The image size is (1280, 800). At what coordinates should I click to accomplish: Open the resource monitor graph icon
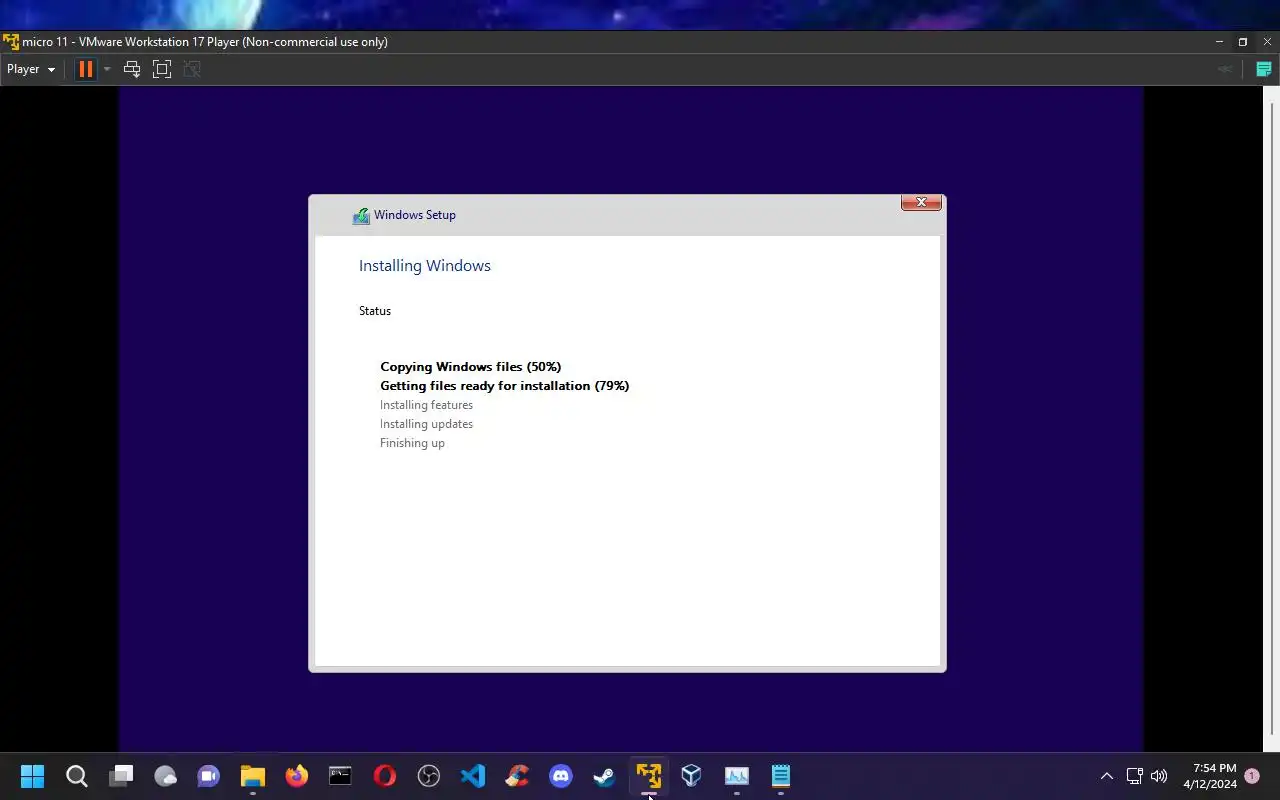tap(736, 776)
